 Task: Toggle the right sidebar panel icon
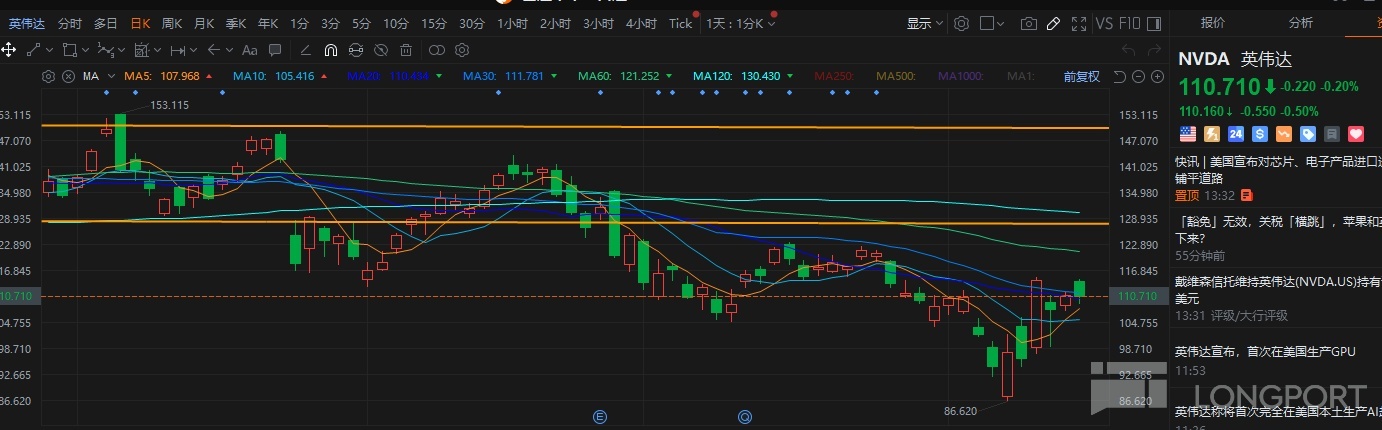(x=1154, y=23)
